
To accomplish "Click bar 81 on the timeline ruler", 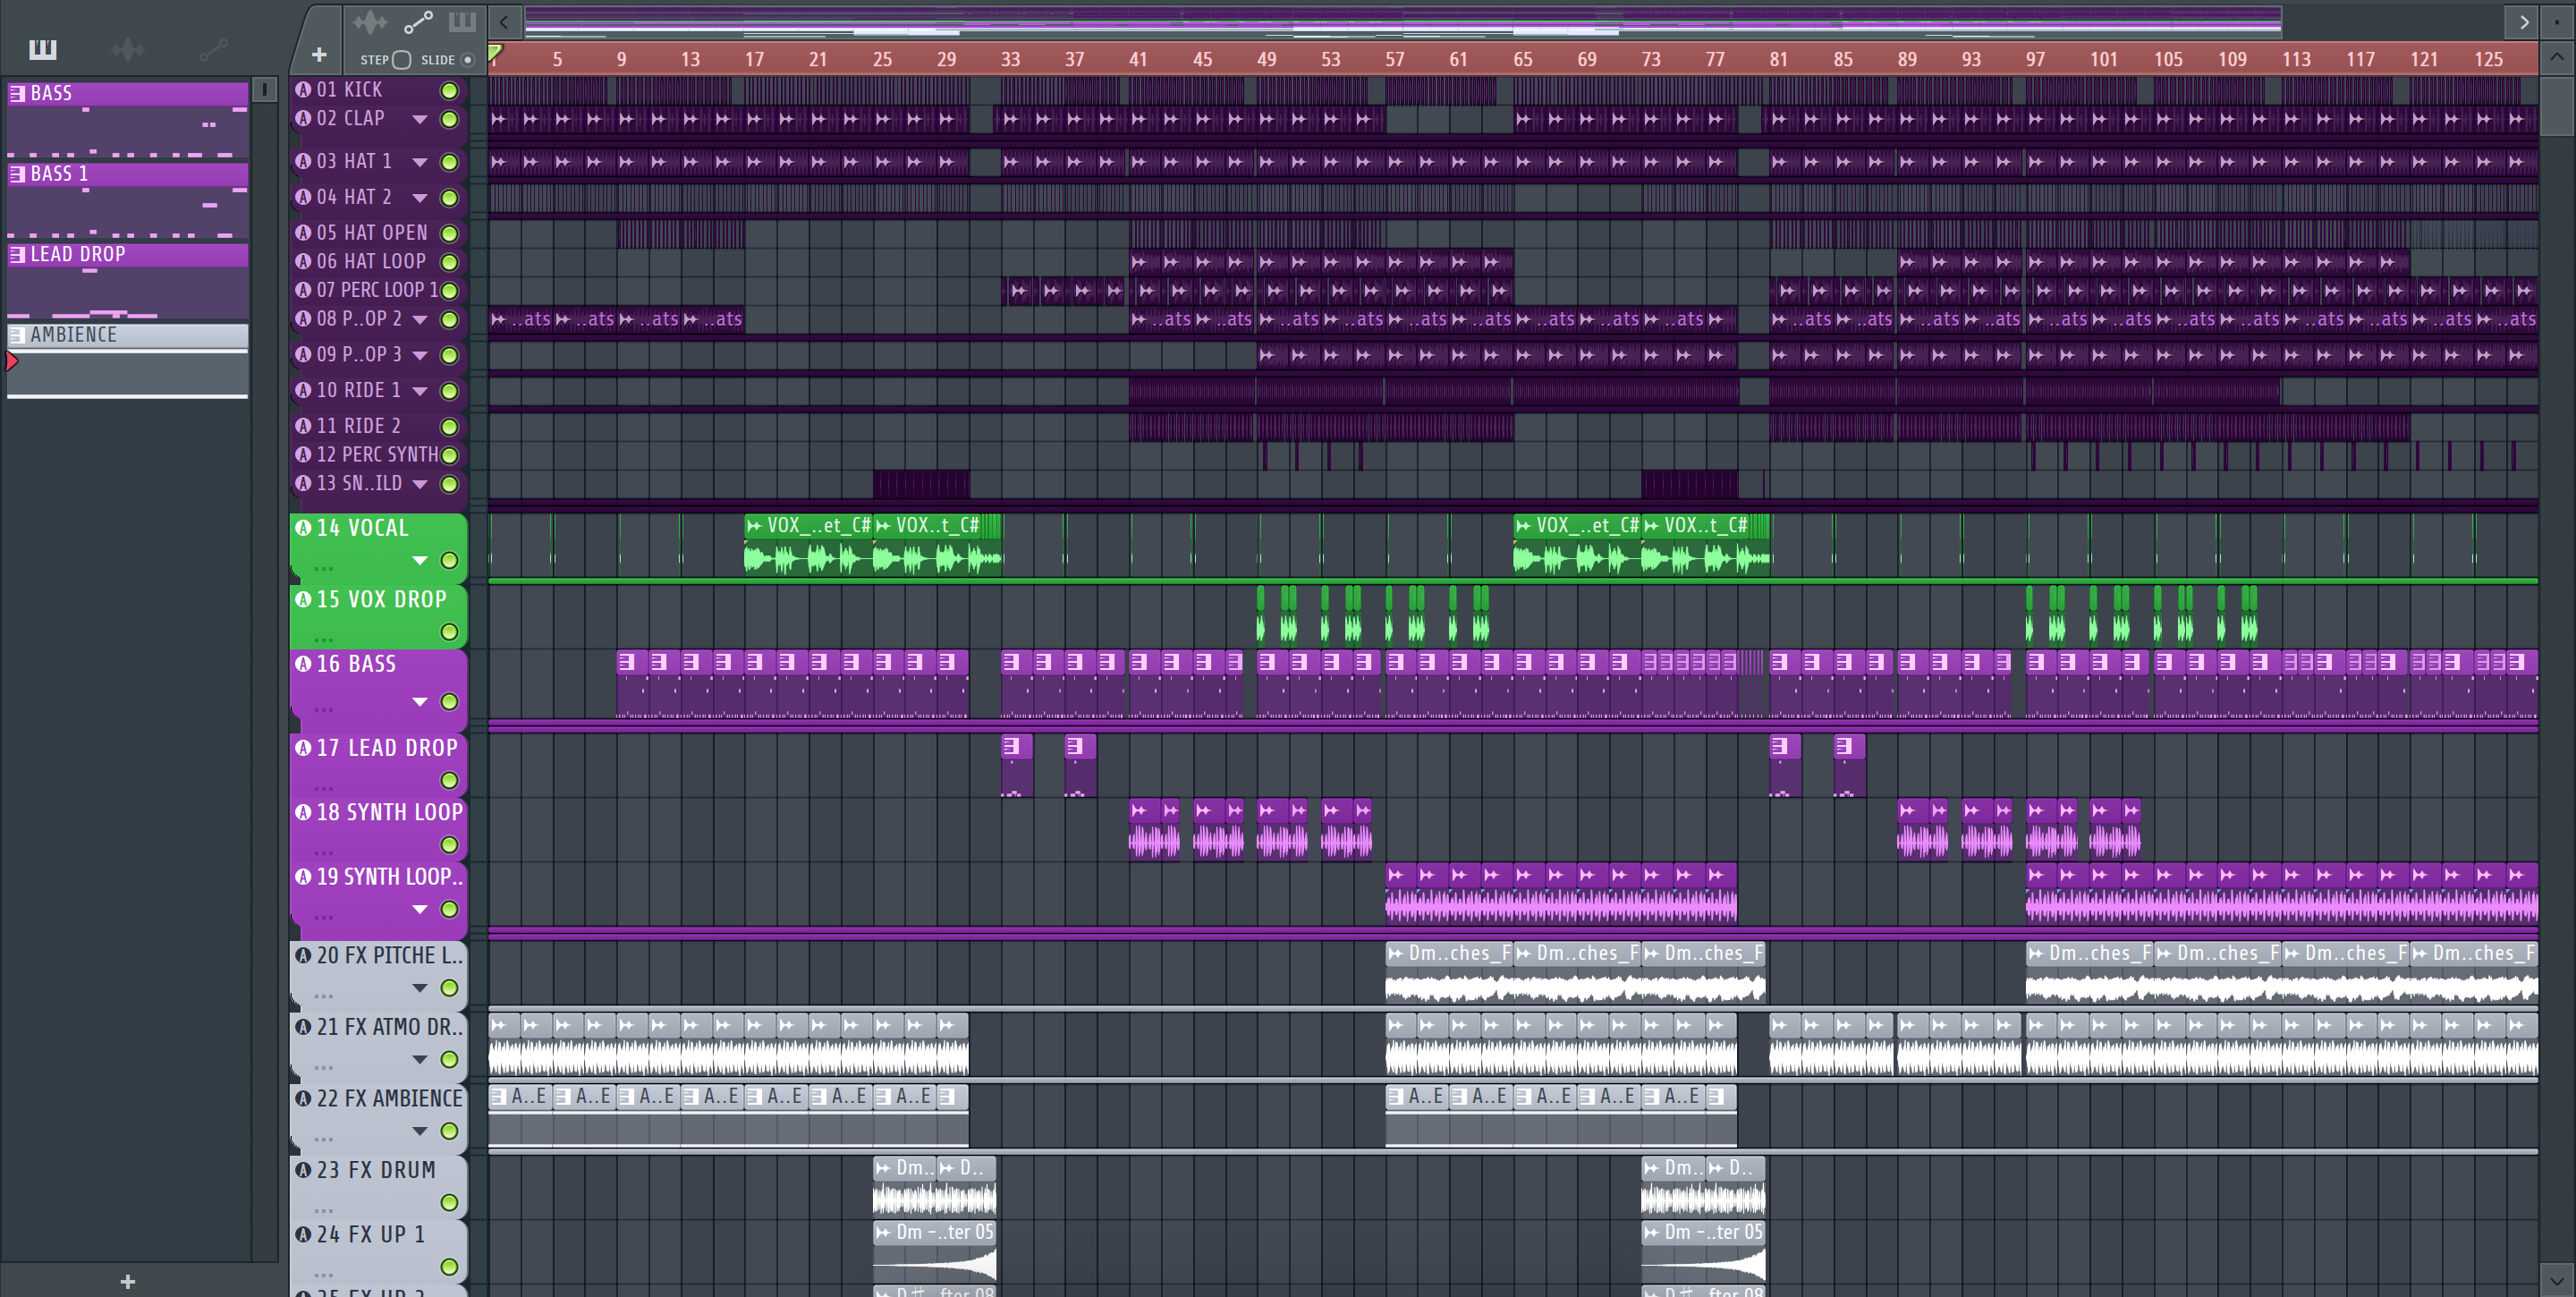I will point(1778,59).
